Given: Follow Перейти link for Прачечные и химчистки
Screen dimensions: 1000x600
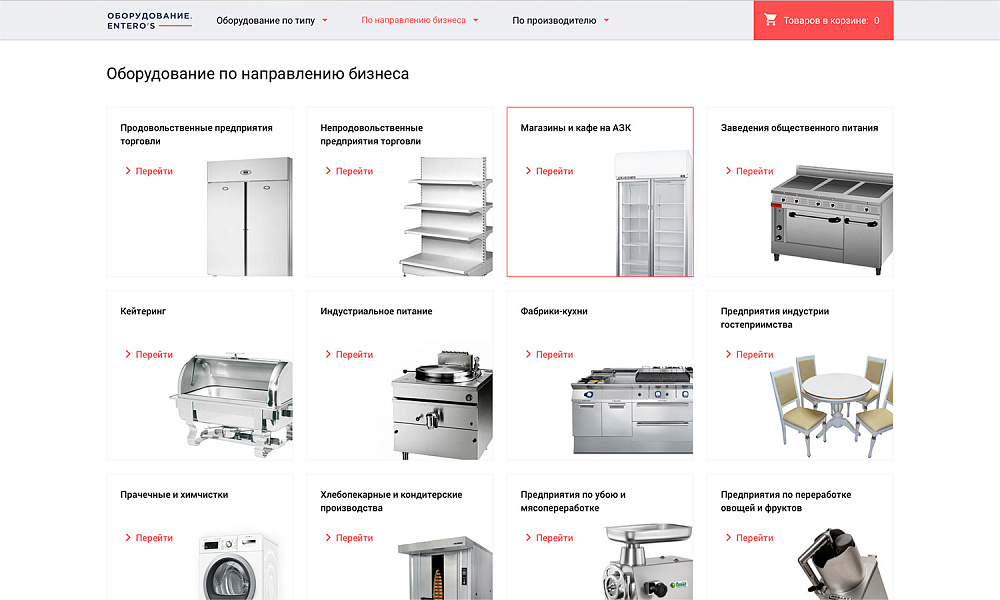Looking at the screenshot, I should click(152, 537).
